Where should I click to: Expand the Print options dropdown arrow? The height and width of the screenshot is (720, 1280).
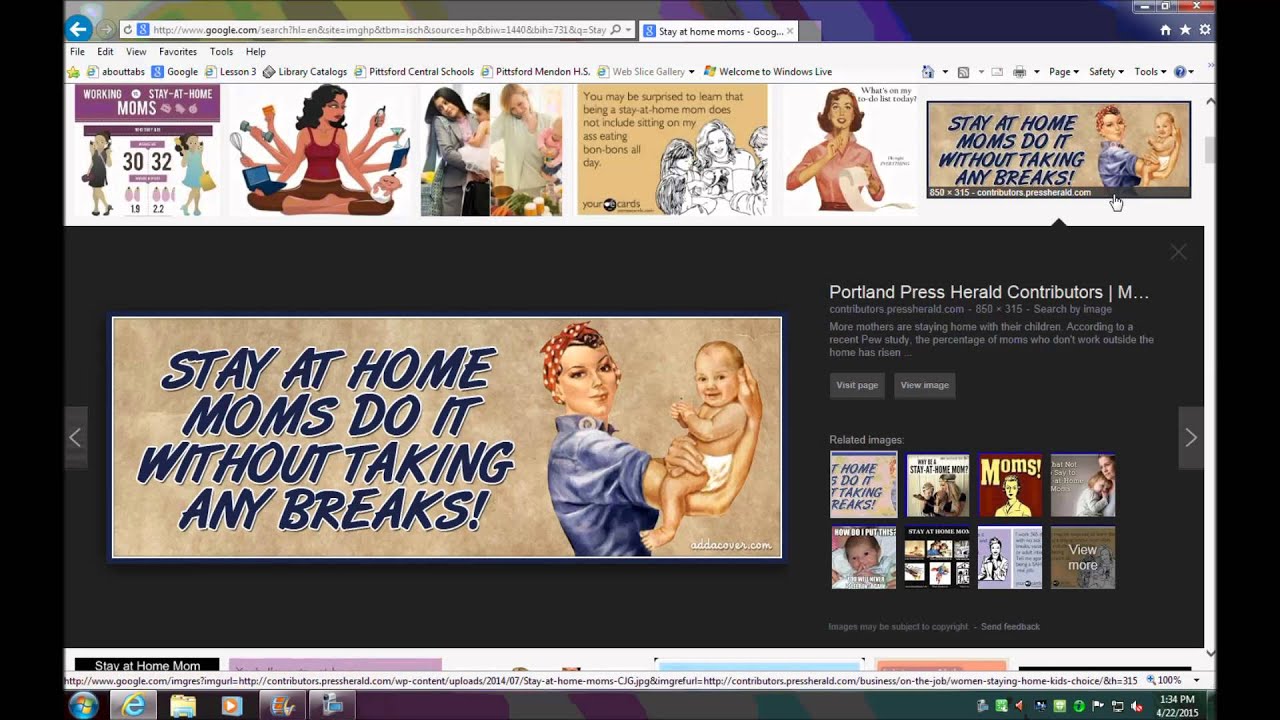[x=1036, y=72]
